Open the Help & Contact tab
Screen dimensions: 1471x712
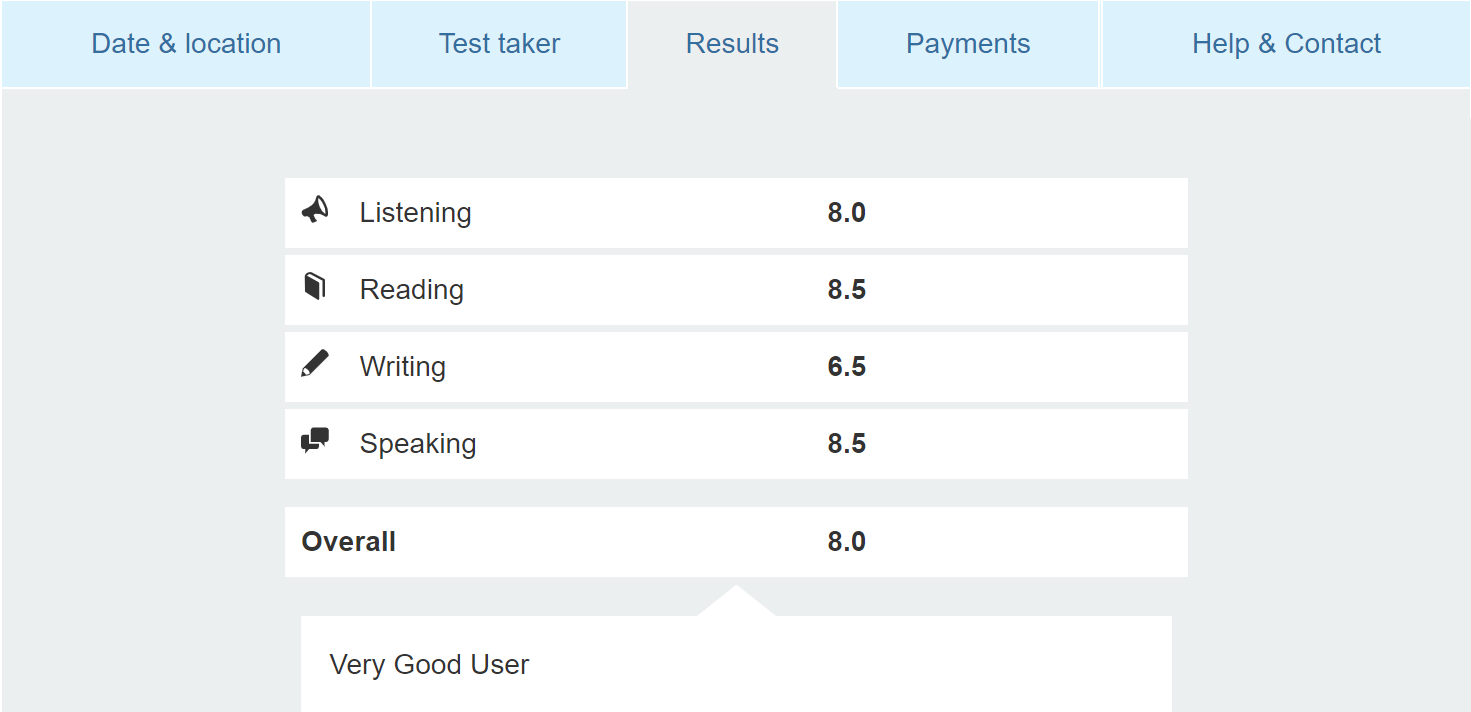coord(1286,44)
